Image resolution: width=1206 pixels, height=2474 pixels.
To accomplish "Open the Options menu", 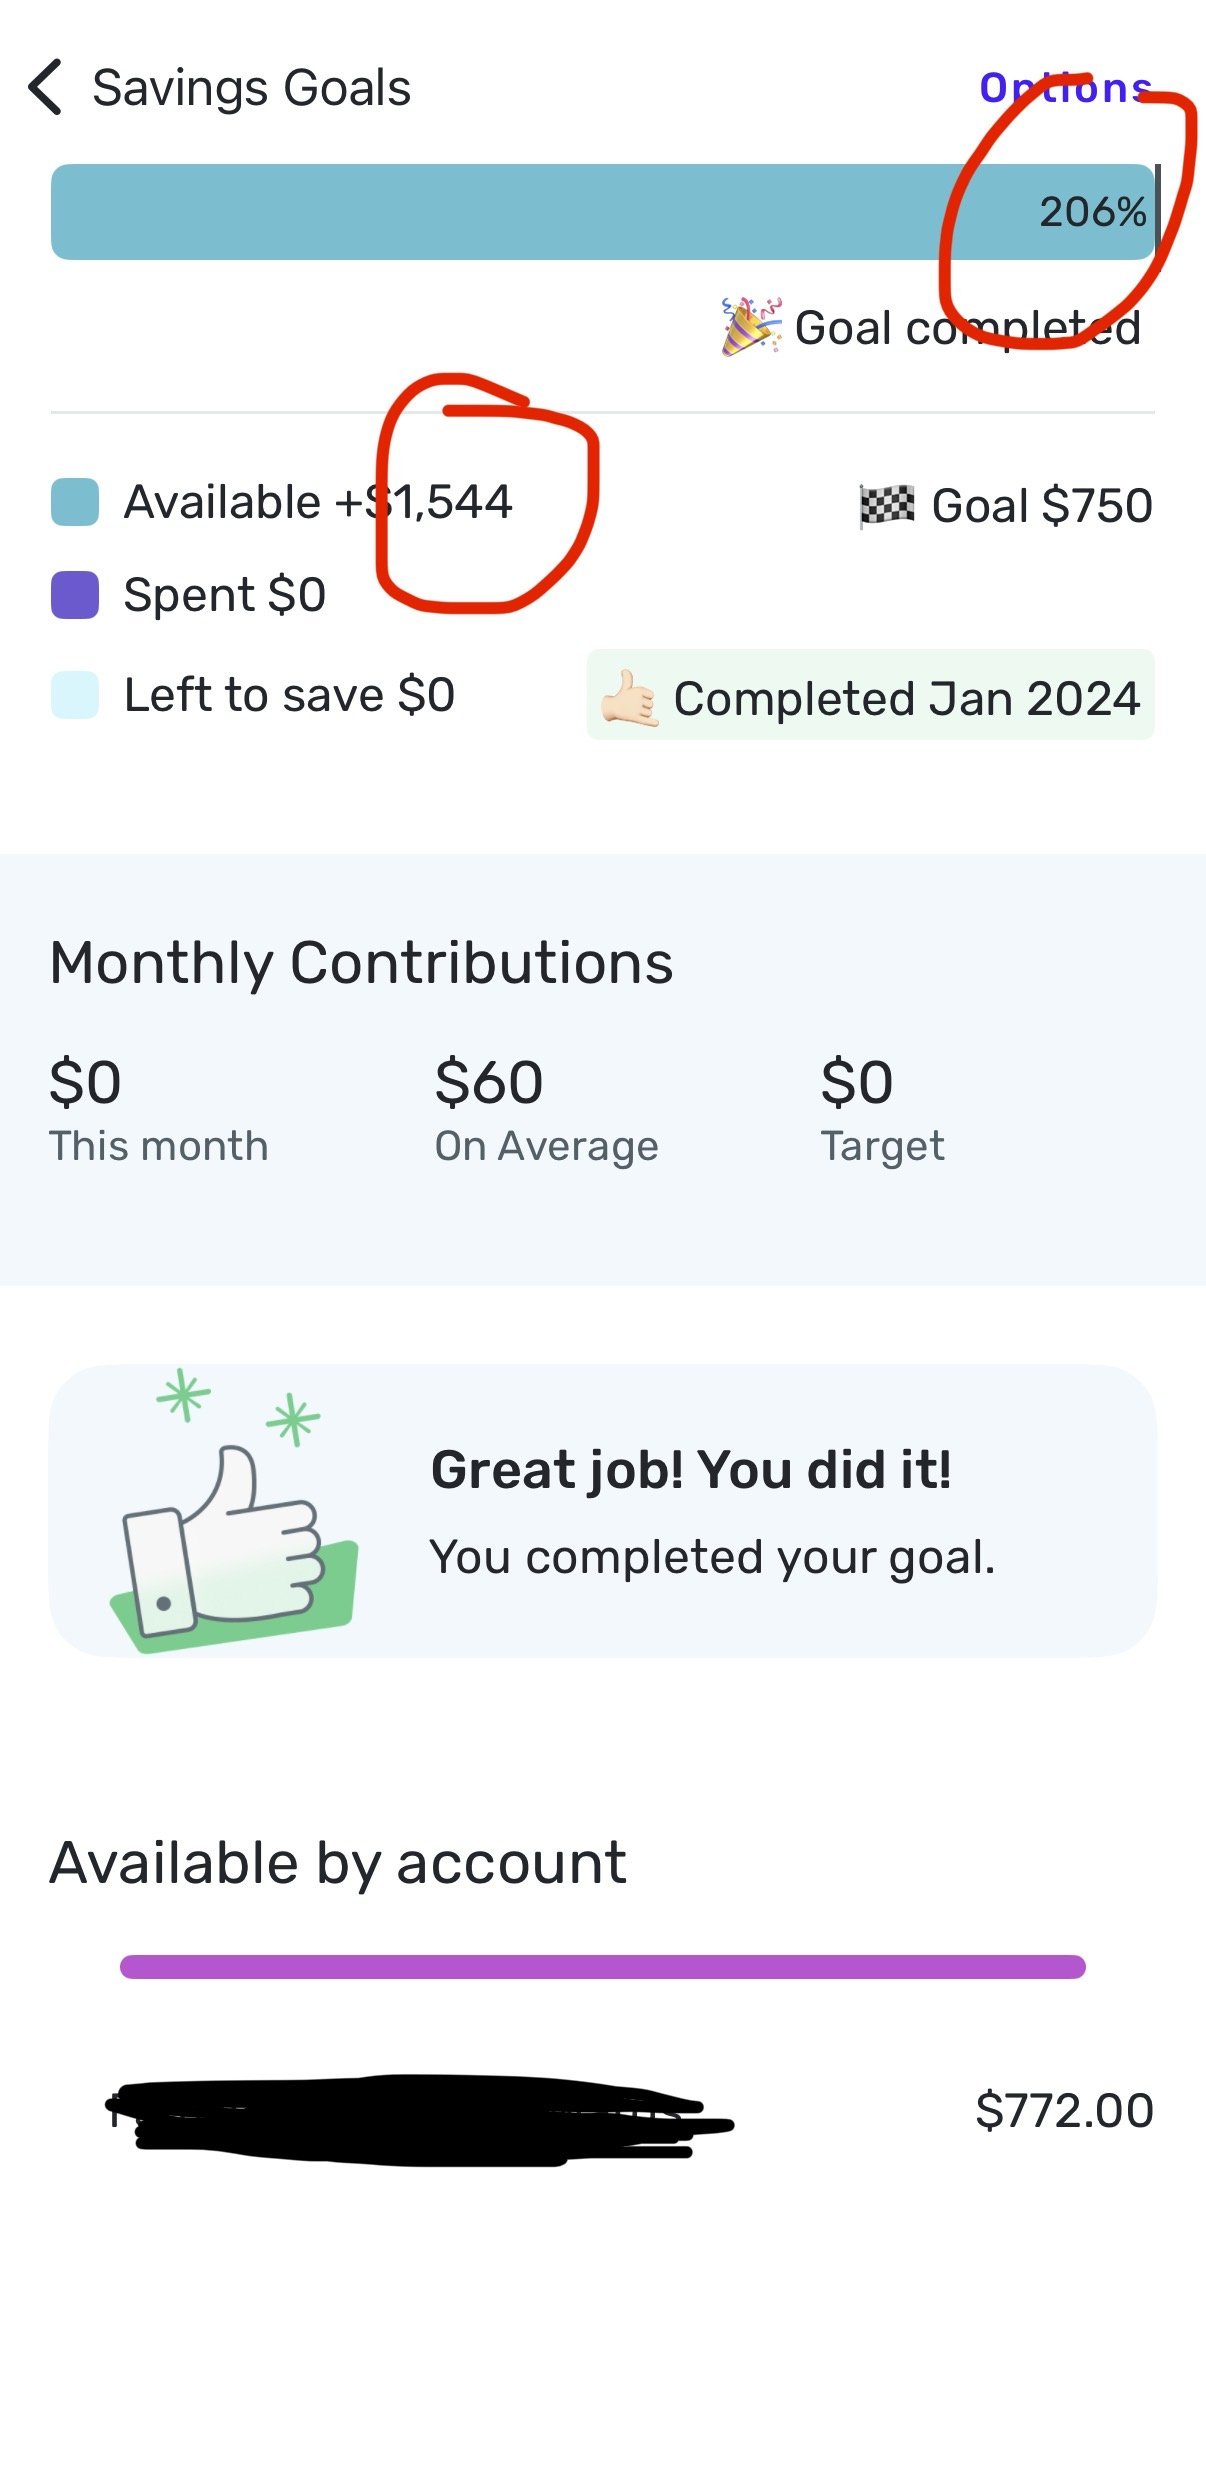I will 1064,88.
